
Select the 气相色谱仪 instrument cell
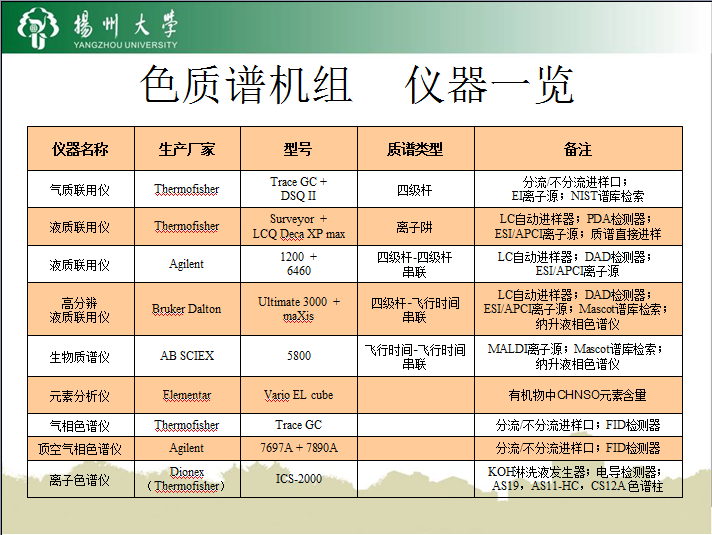(x=80, y=426)
